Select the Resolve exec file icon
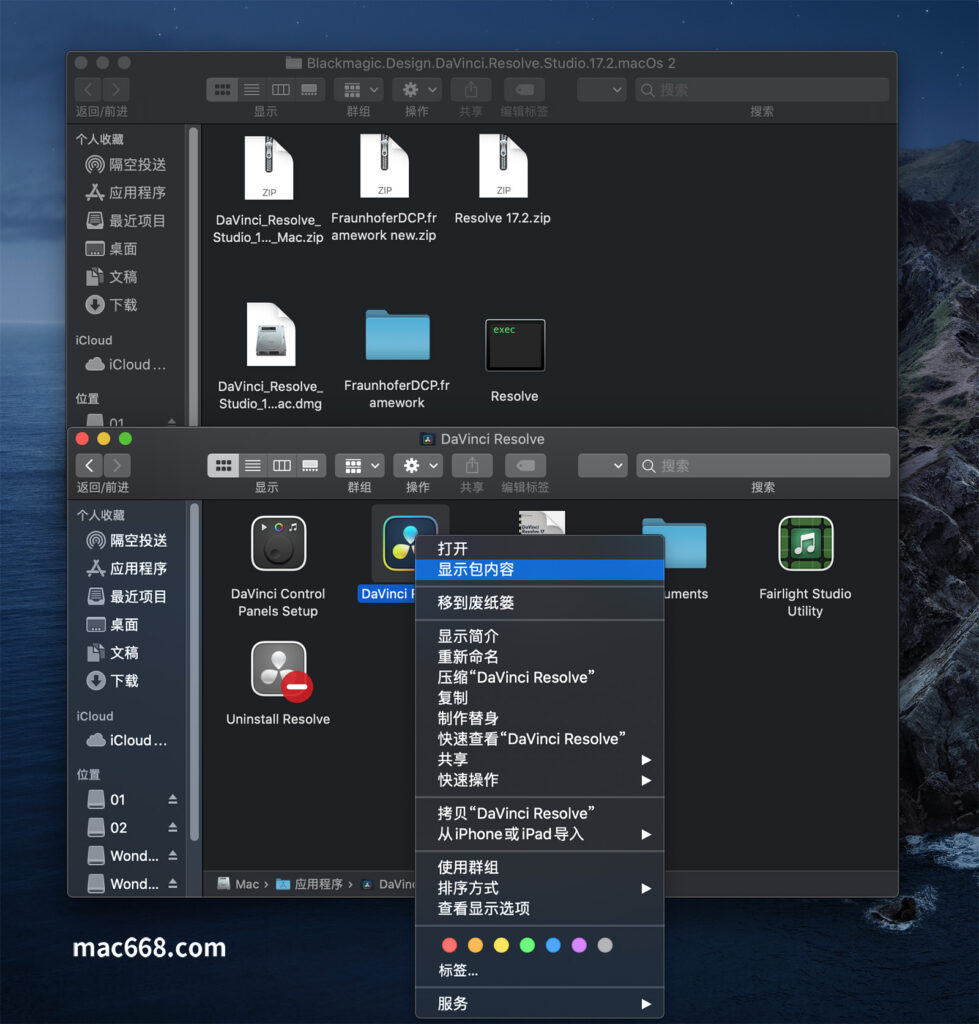The image size is (979, 1024). [x=515, y=345]
